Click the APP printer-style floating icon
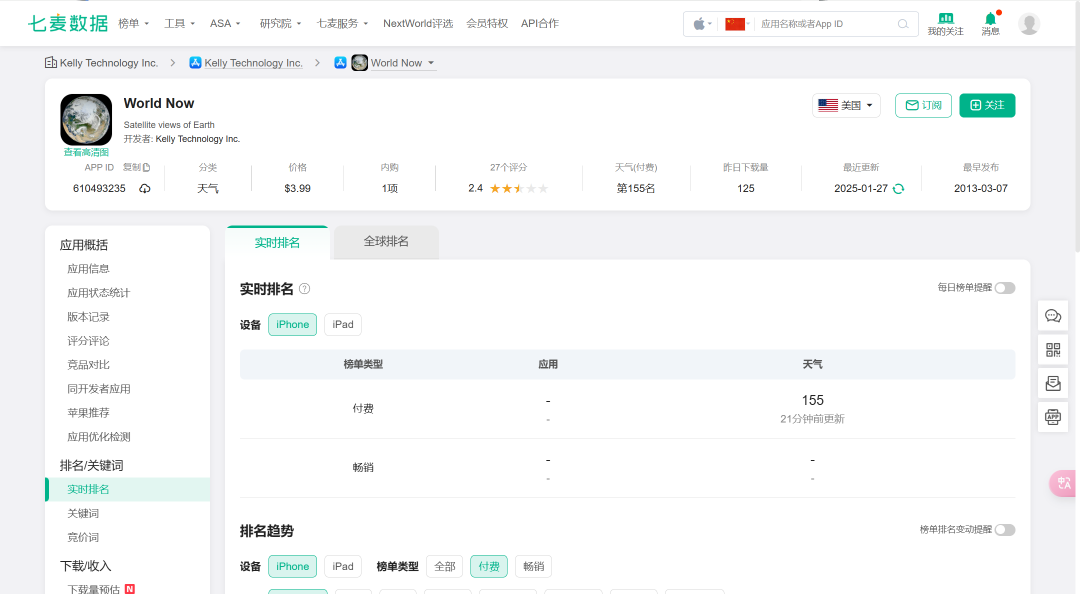The width and height of the screenshot is (1080, 594). pyautogui.click(x=1053, y=417)
